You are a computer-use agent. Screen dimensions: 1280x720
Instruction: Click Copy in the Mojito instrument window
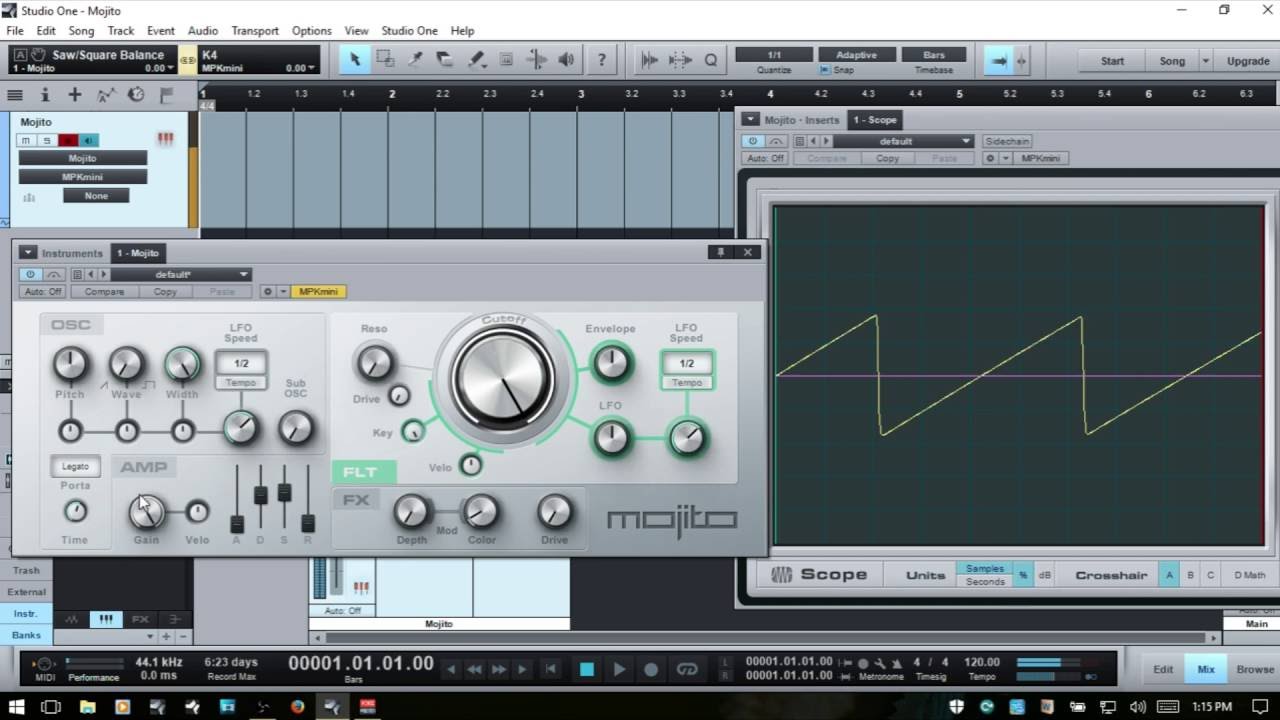pos(165,291)
